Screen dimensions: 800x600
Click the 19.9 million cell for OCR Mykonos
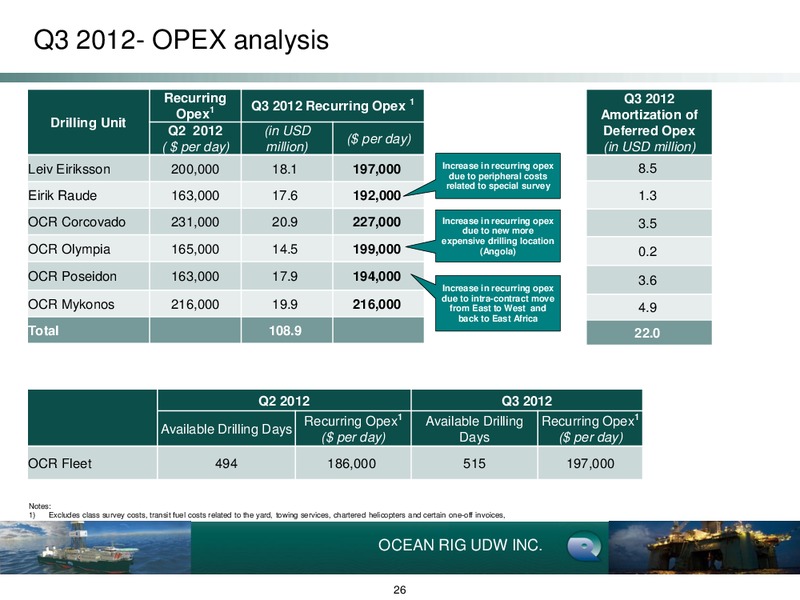(285, 304)
